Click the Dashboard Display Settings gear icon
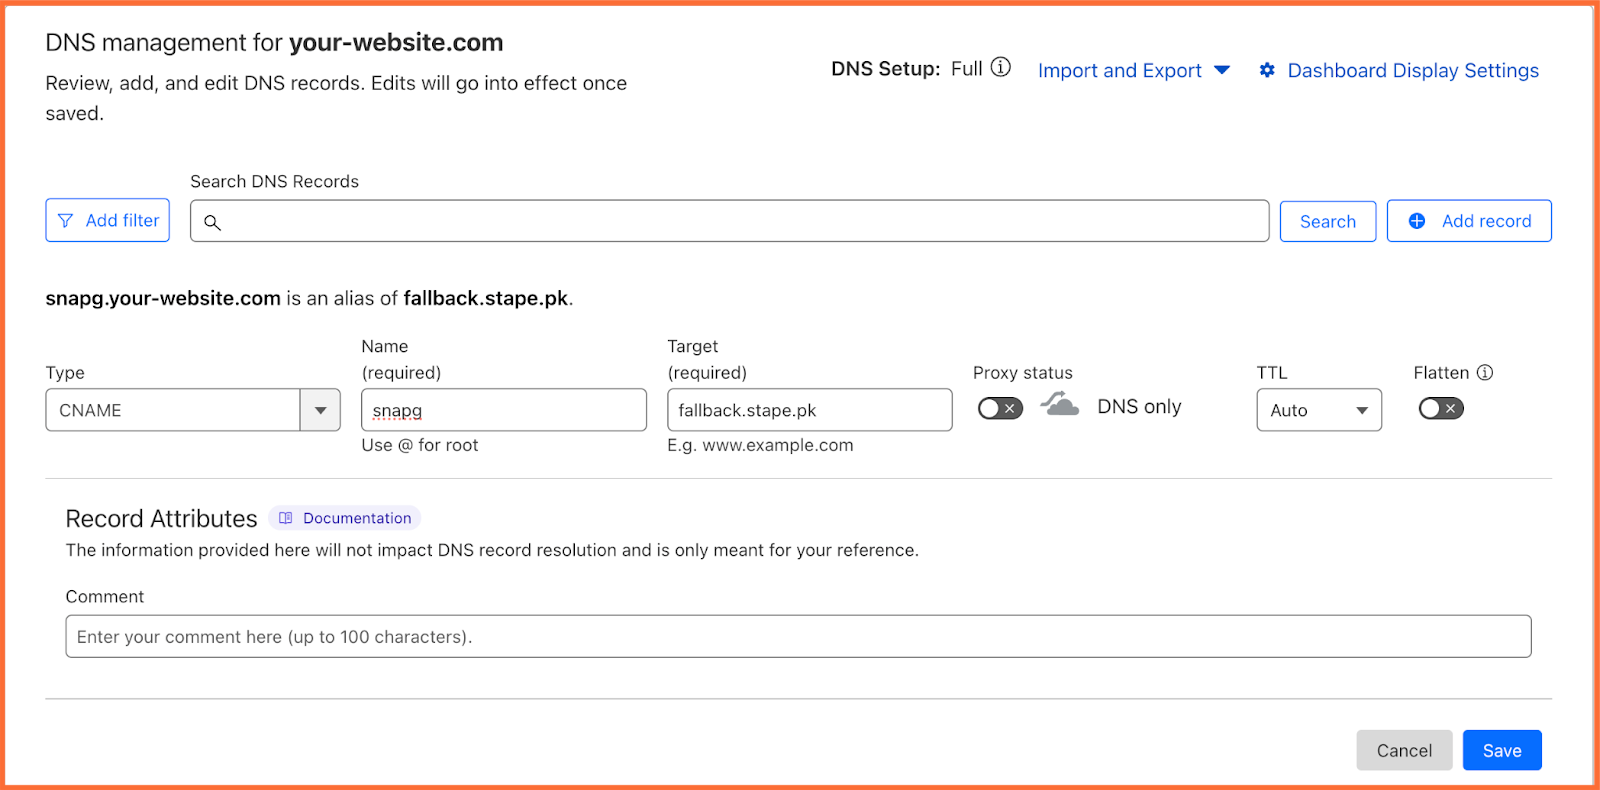 pos(1267,70)
